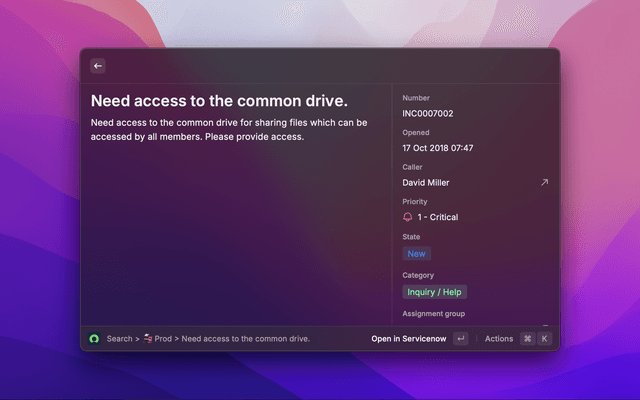
Task: Click the external link arrow beside David Miller
Action: tap(544, 183)
